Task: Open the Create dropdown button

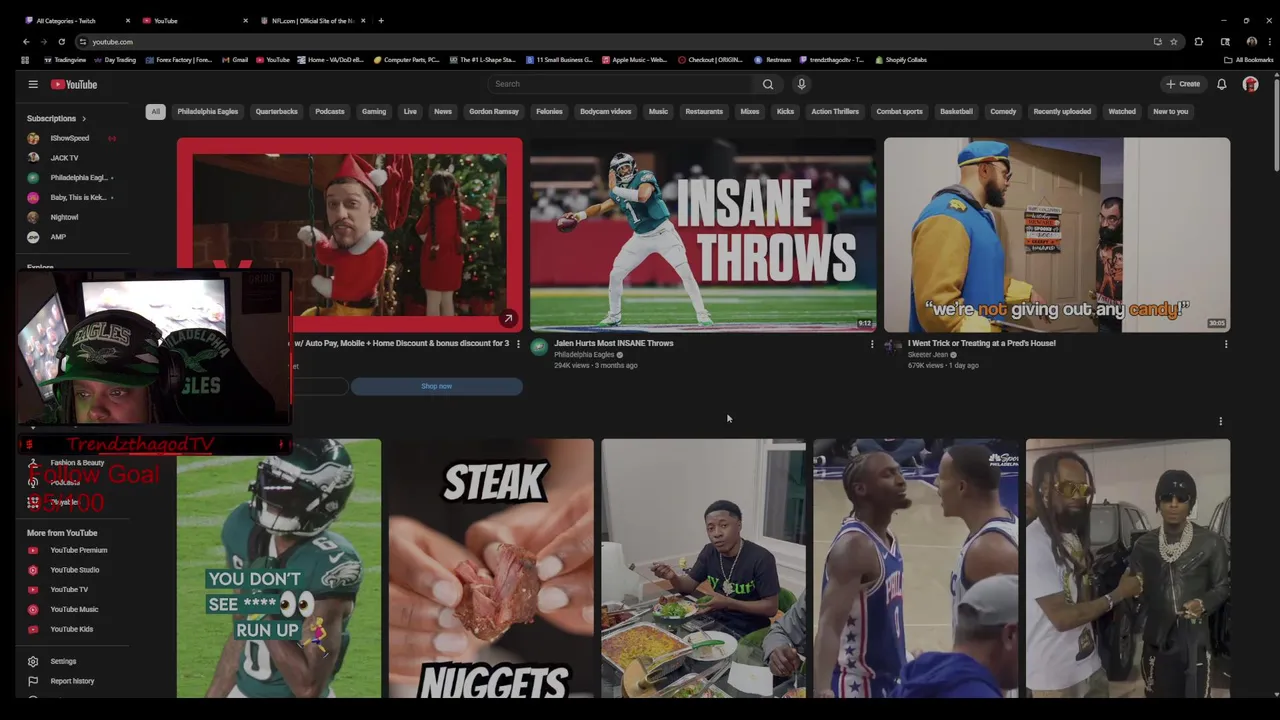Action: pyautogui.click(x=1182, y=84)
